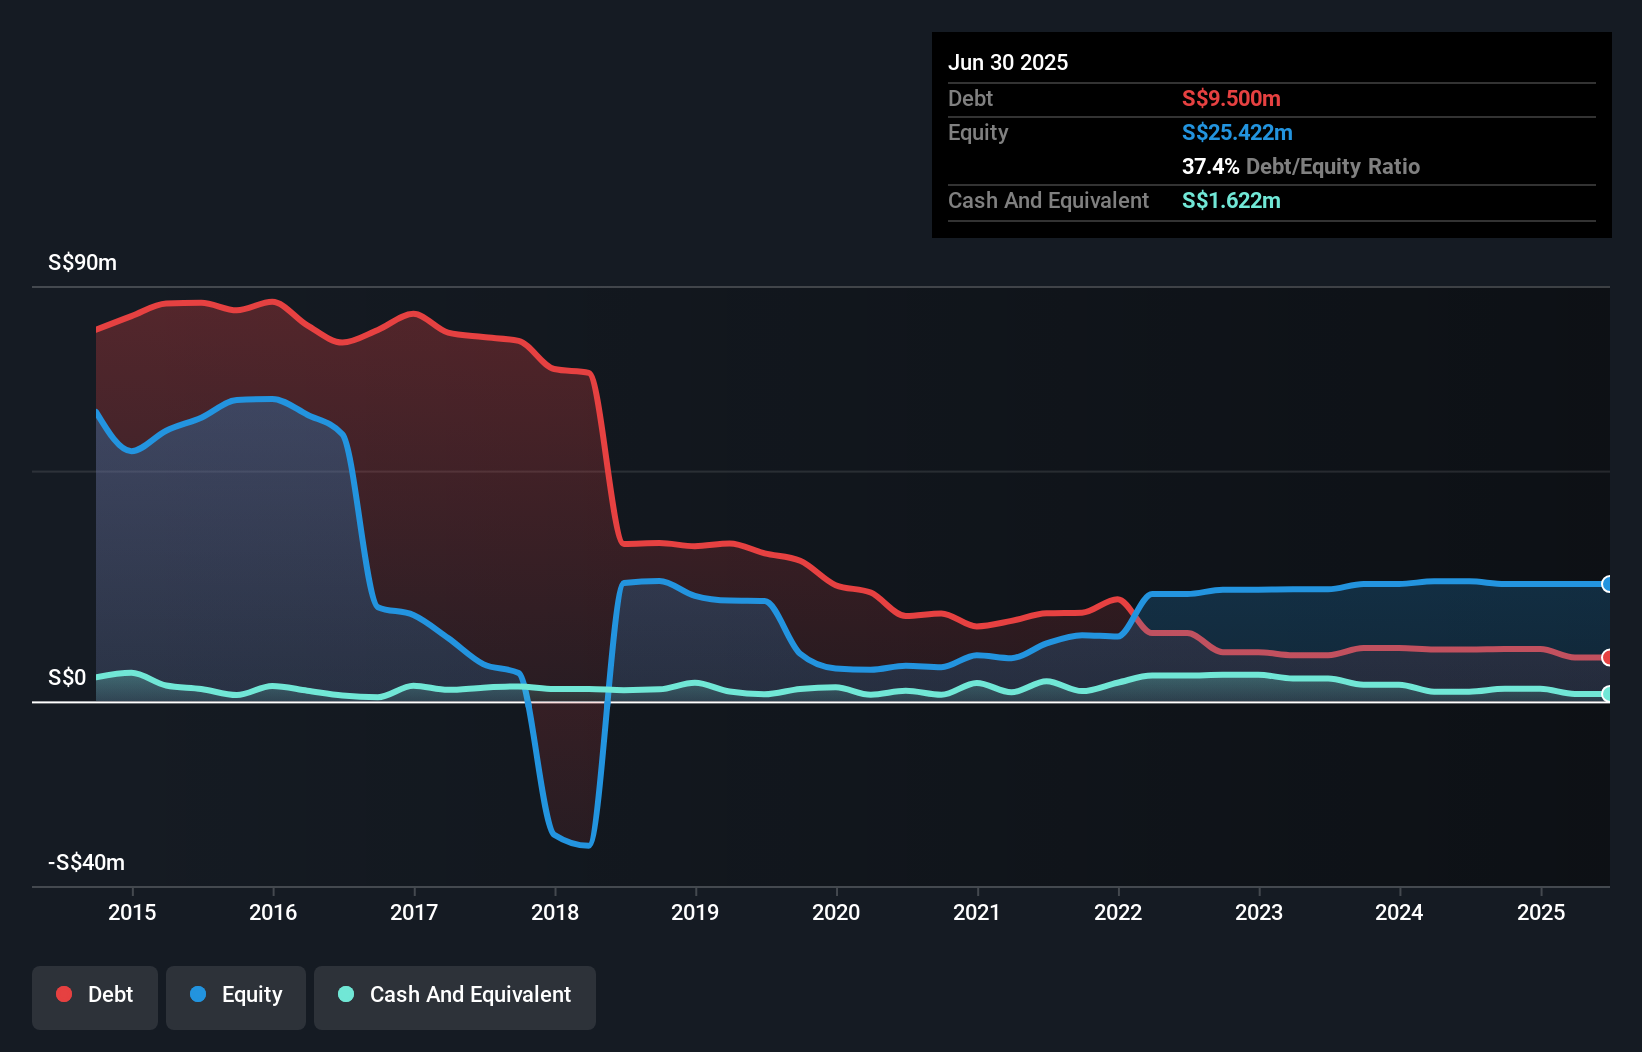Click the Cash And Equivalent tooltip label
This screenshot has width=1642, height=1052.
1048,201
